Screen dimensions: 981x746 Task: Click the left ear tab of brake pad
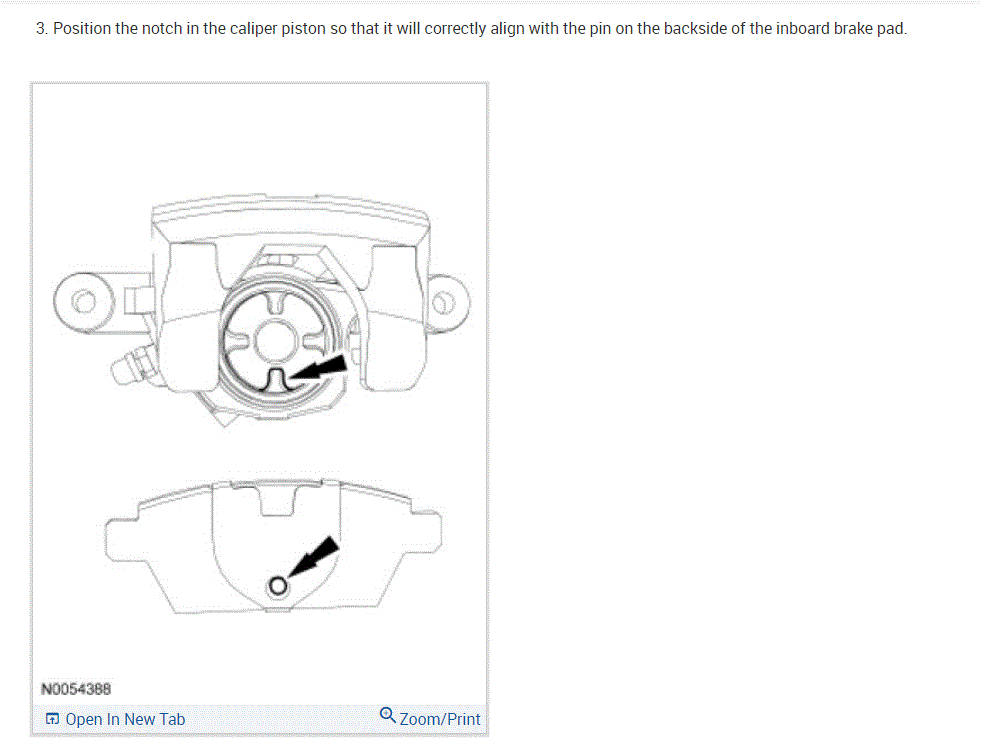coord(123,538)
